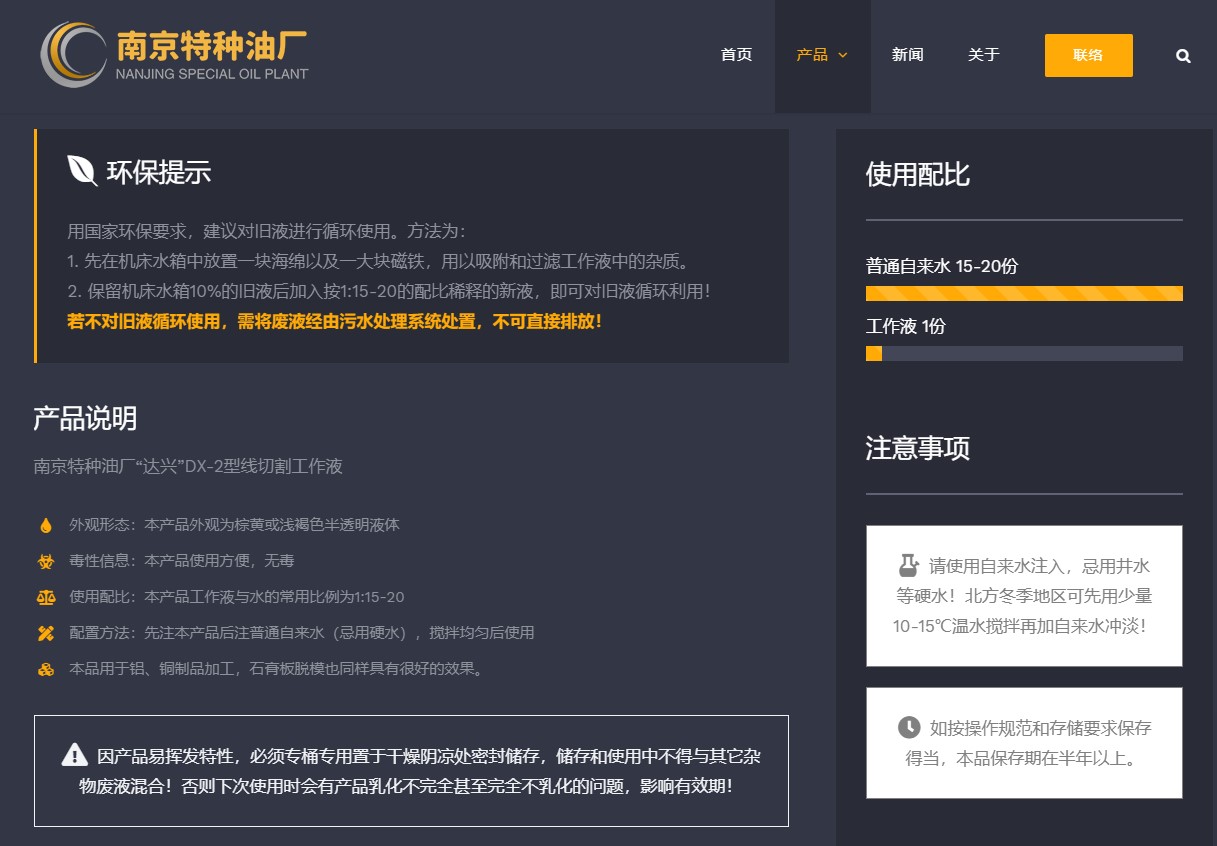
Task: Click text 毒性信息：本产品使用方便，无毒
Action: point(182,561)
